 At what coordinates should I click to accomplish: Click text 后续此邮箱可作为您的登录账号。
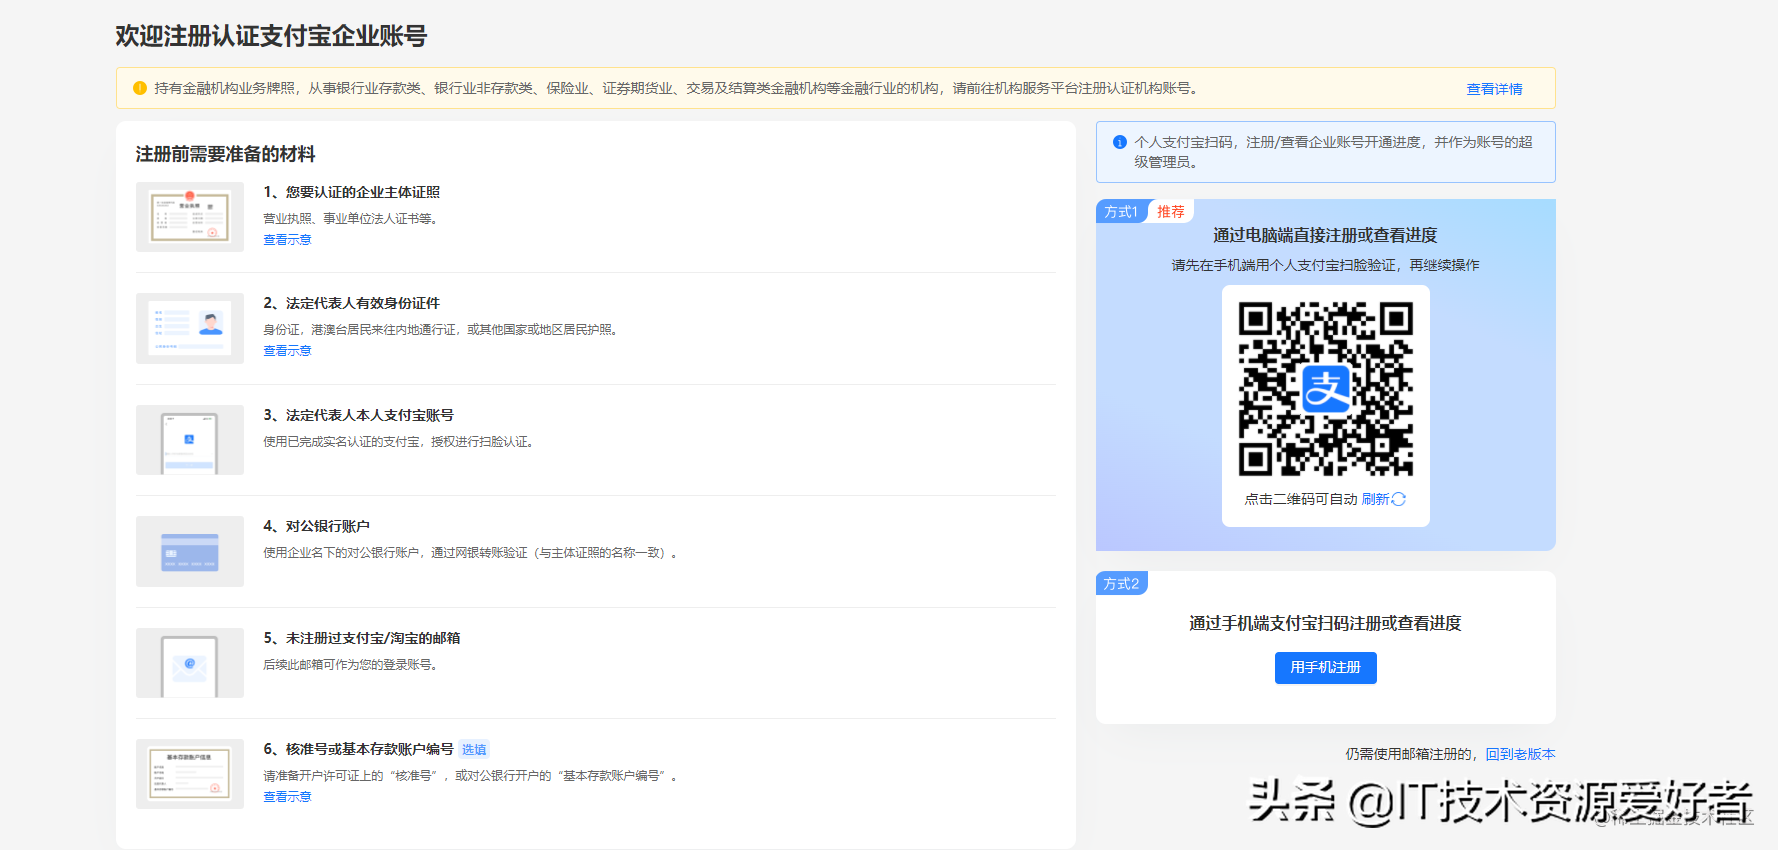(353, 665)
